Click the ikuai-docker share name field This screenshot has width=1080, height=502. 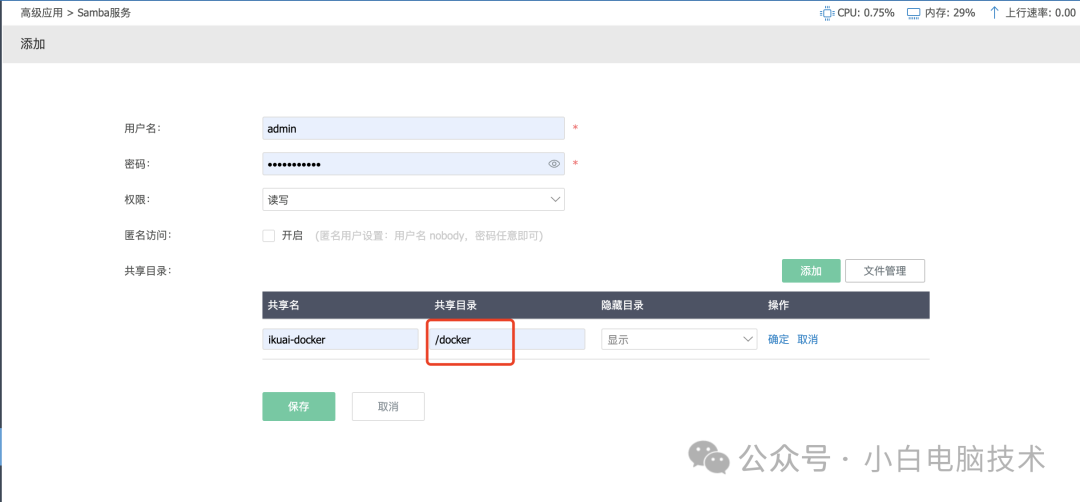[340, 339]
